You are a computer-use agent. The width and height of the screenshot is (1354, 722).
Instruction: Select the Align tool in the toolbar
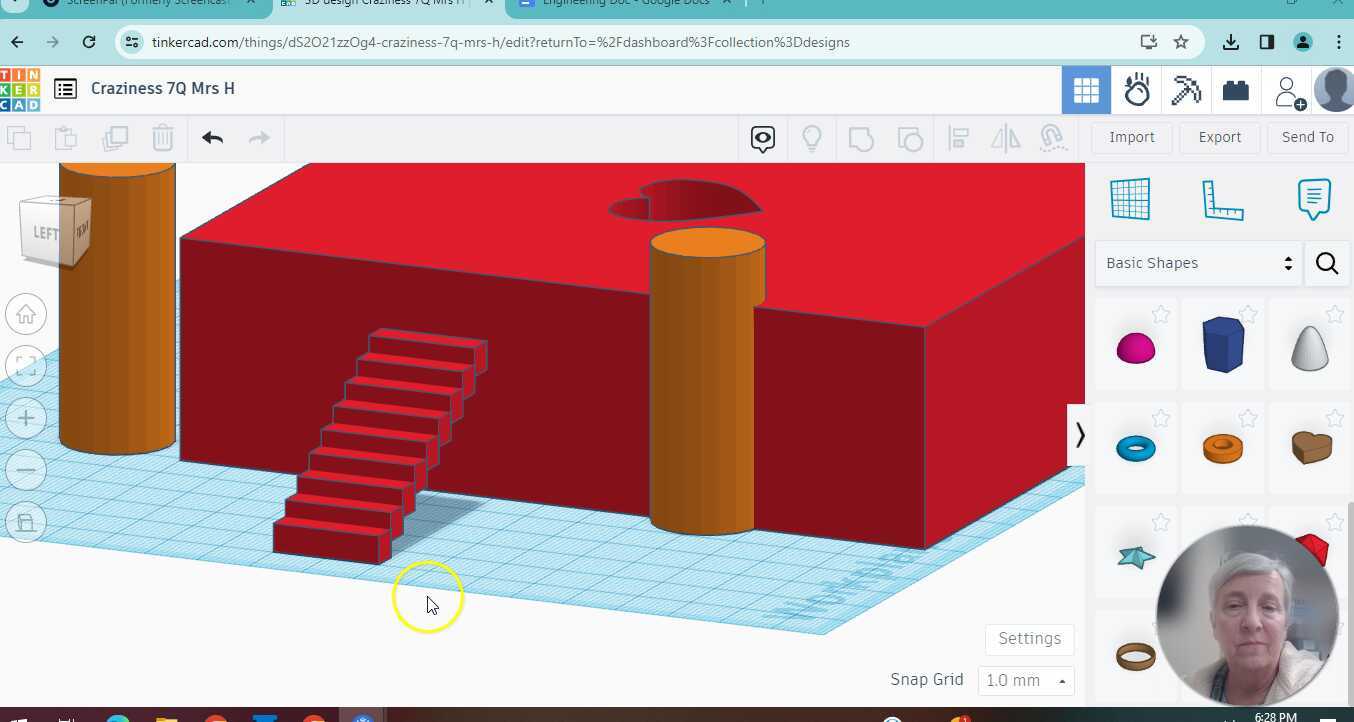pyautogui.click(x=957, y=138)
